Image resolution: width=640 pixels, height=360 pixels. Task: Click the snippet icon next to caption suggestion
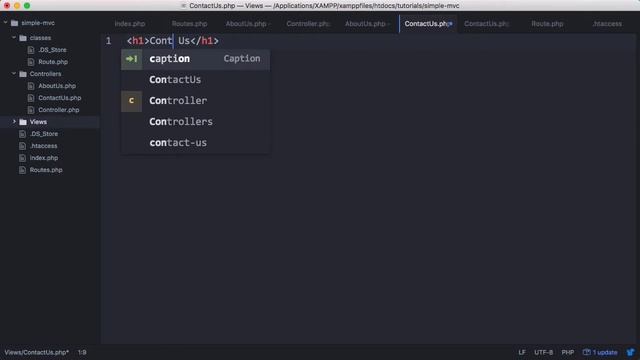tap(131, 59)
